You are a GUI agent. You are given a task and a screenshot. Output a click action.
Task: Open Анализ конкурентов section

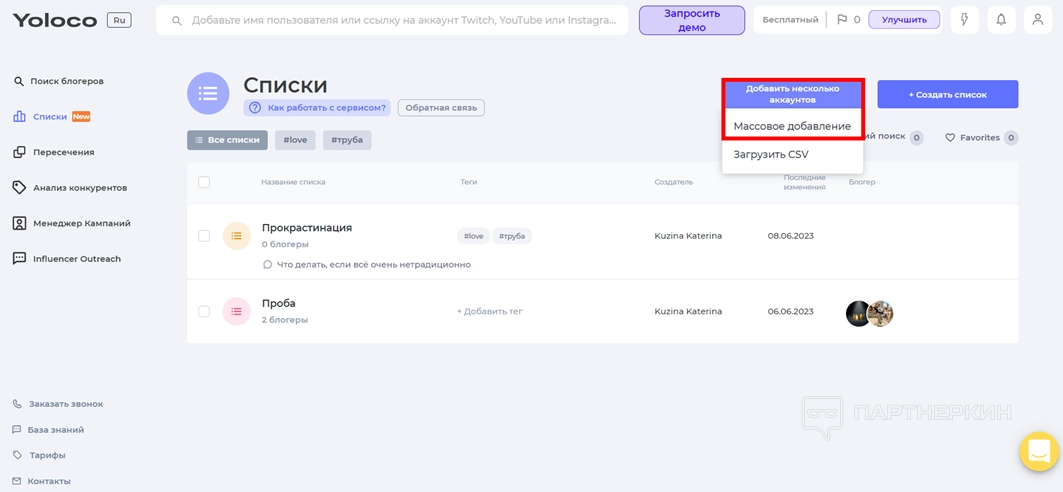click(x=79, y=188)
